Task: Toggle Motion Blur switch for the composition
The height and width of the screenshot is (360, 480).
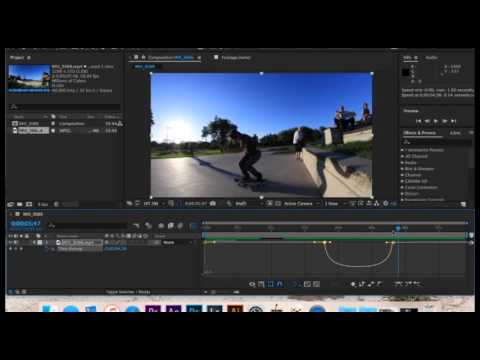Action: tap(180, 226)
